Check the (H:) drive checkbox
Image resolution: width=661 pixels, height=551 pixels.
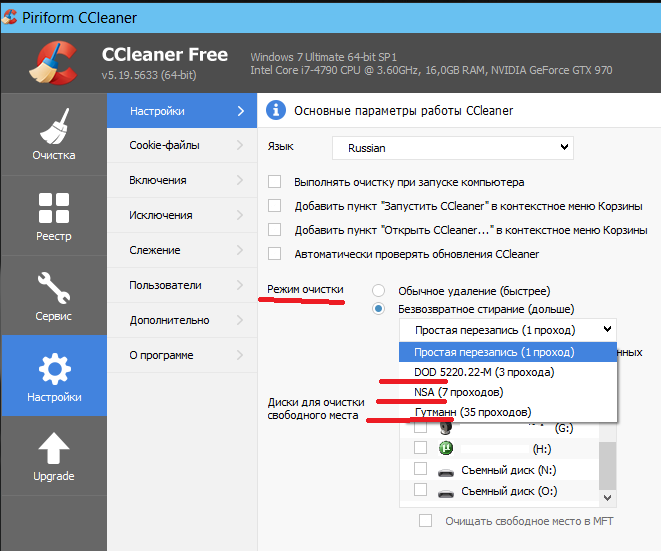(x=420, y=447)
